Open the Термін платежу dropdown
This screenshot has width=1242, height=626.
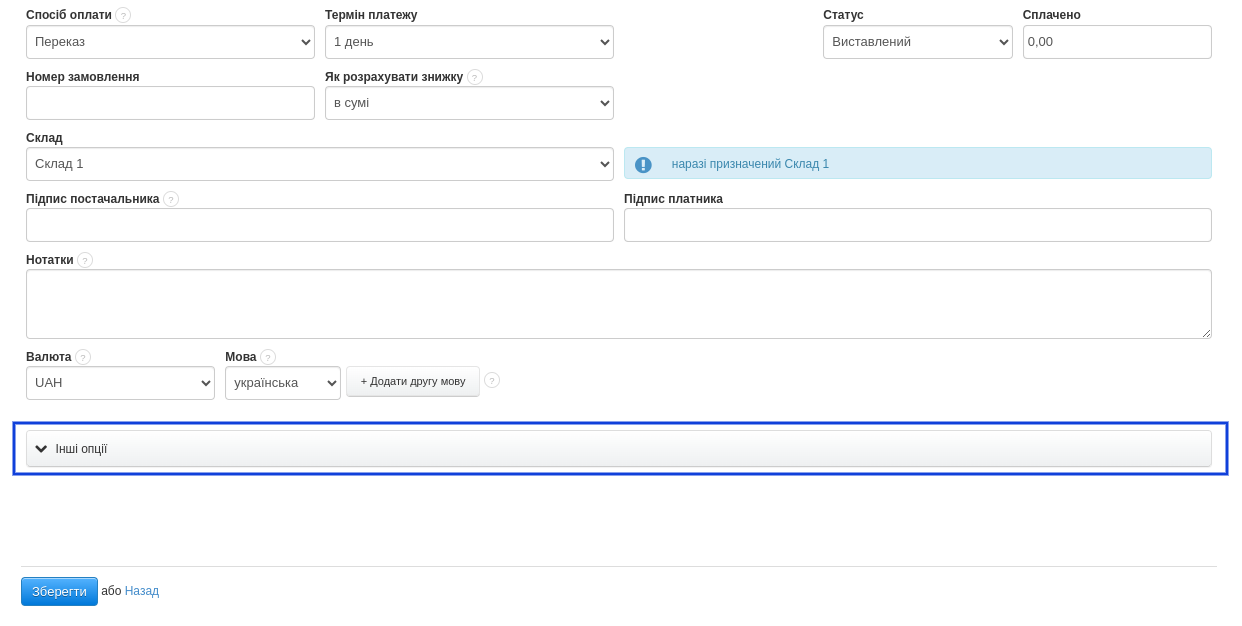click(469, 42)
